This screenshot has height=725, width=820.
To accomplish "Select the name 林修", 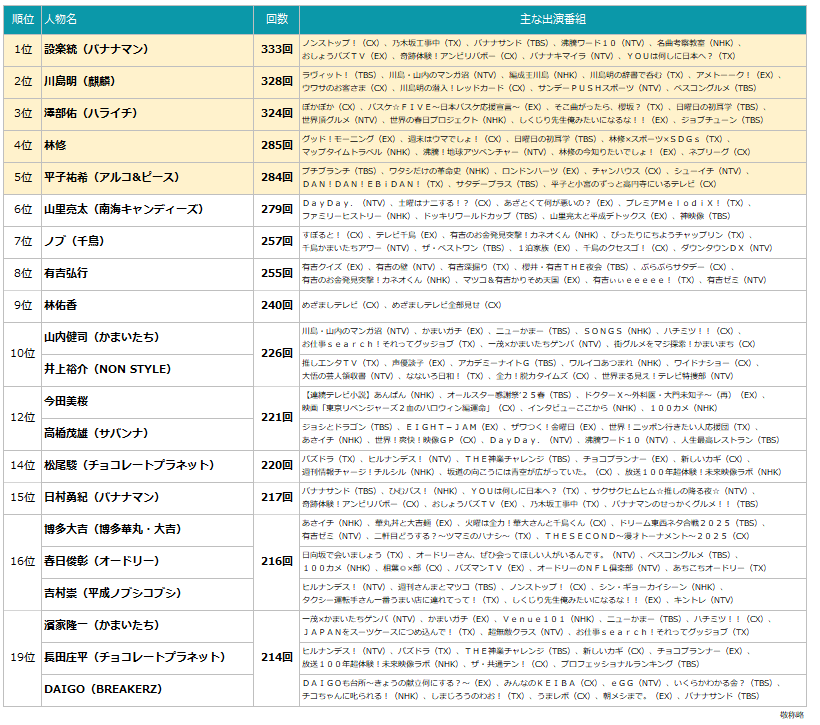I will (x=55, y=145).
